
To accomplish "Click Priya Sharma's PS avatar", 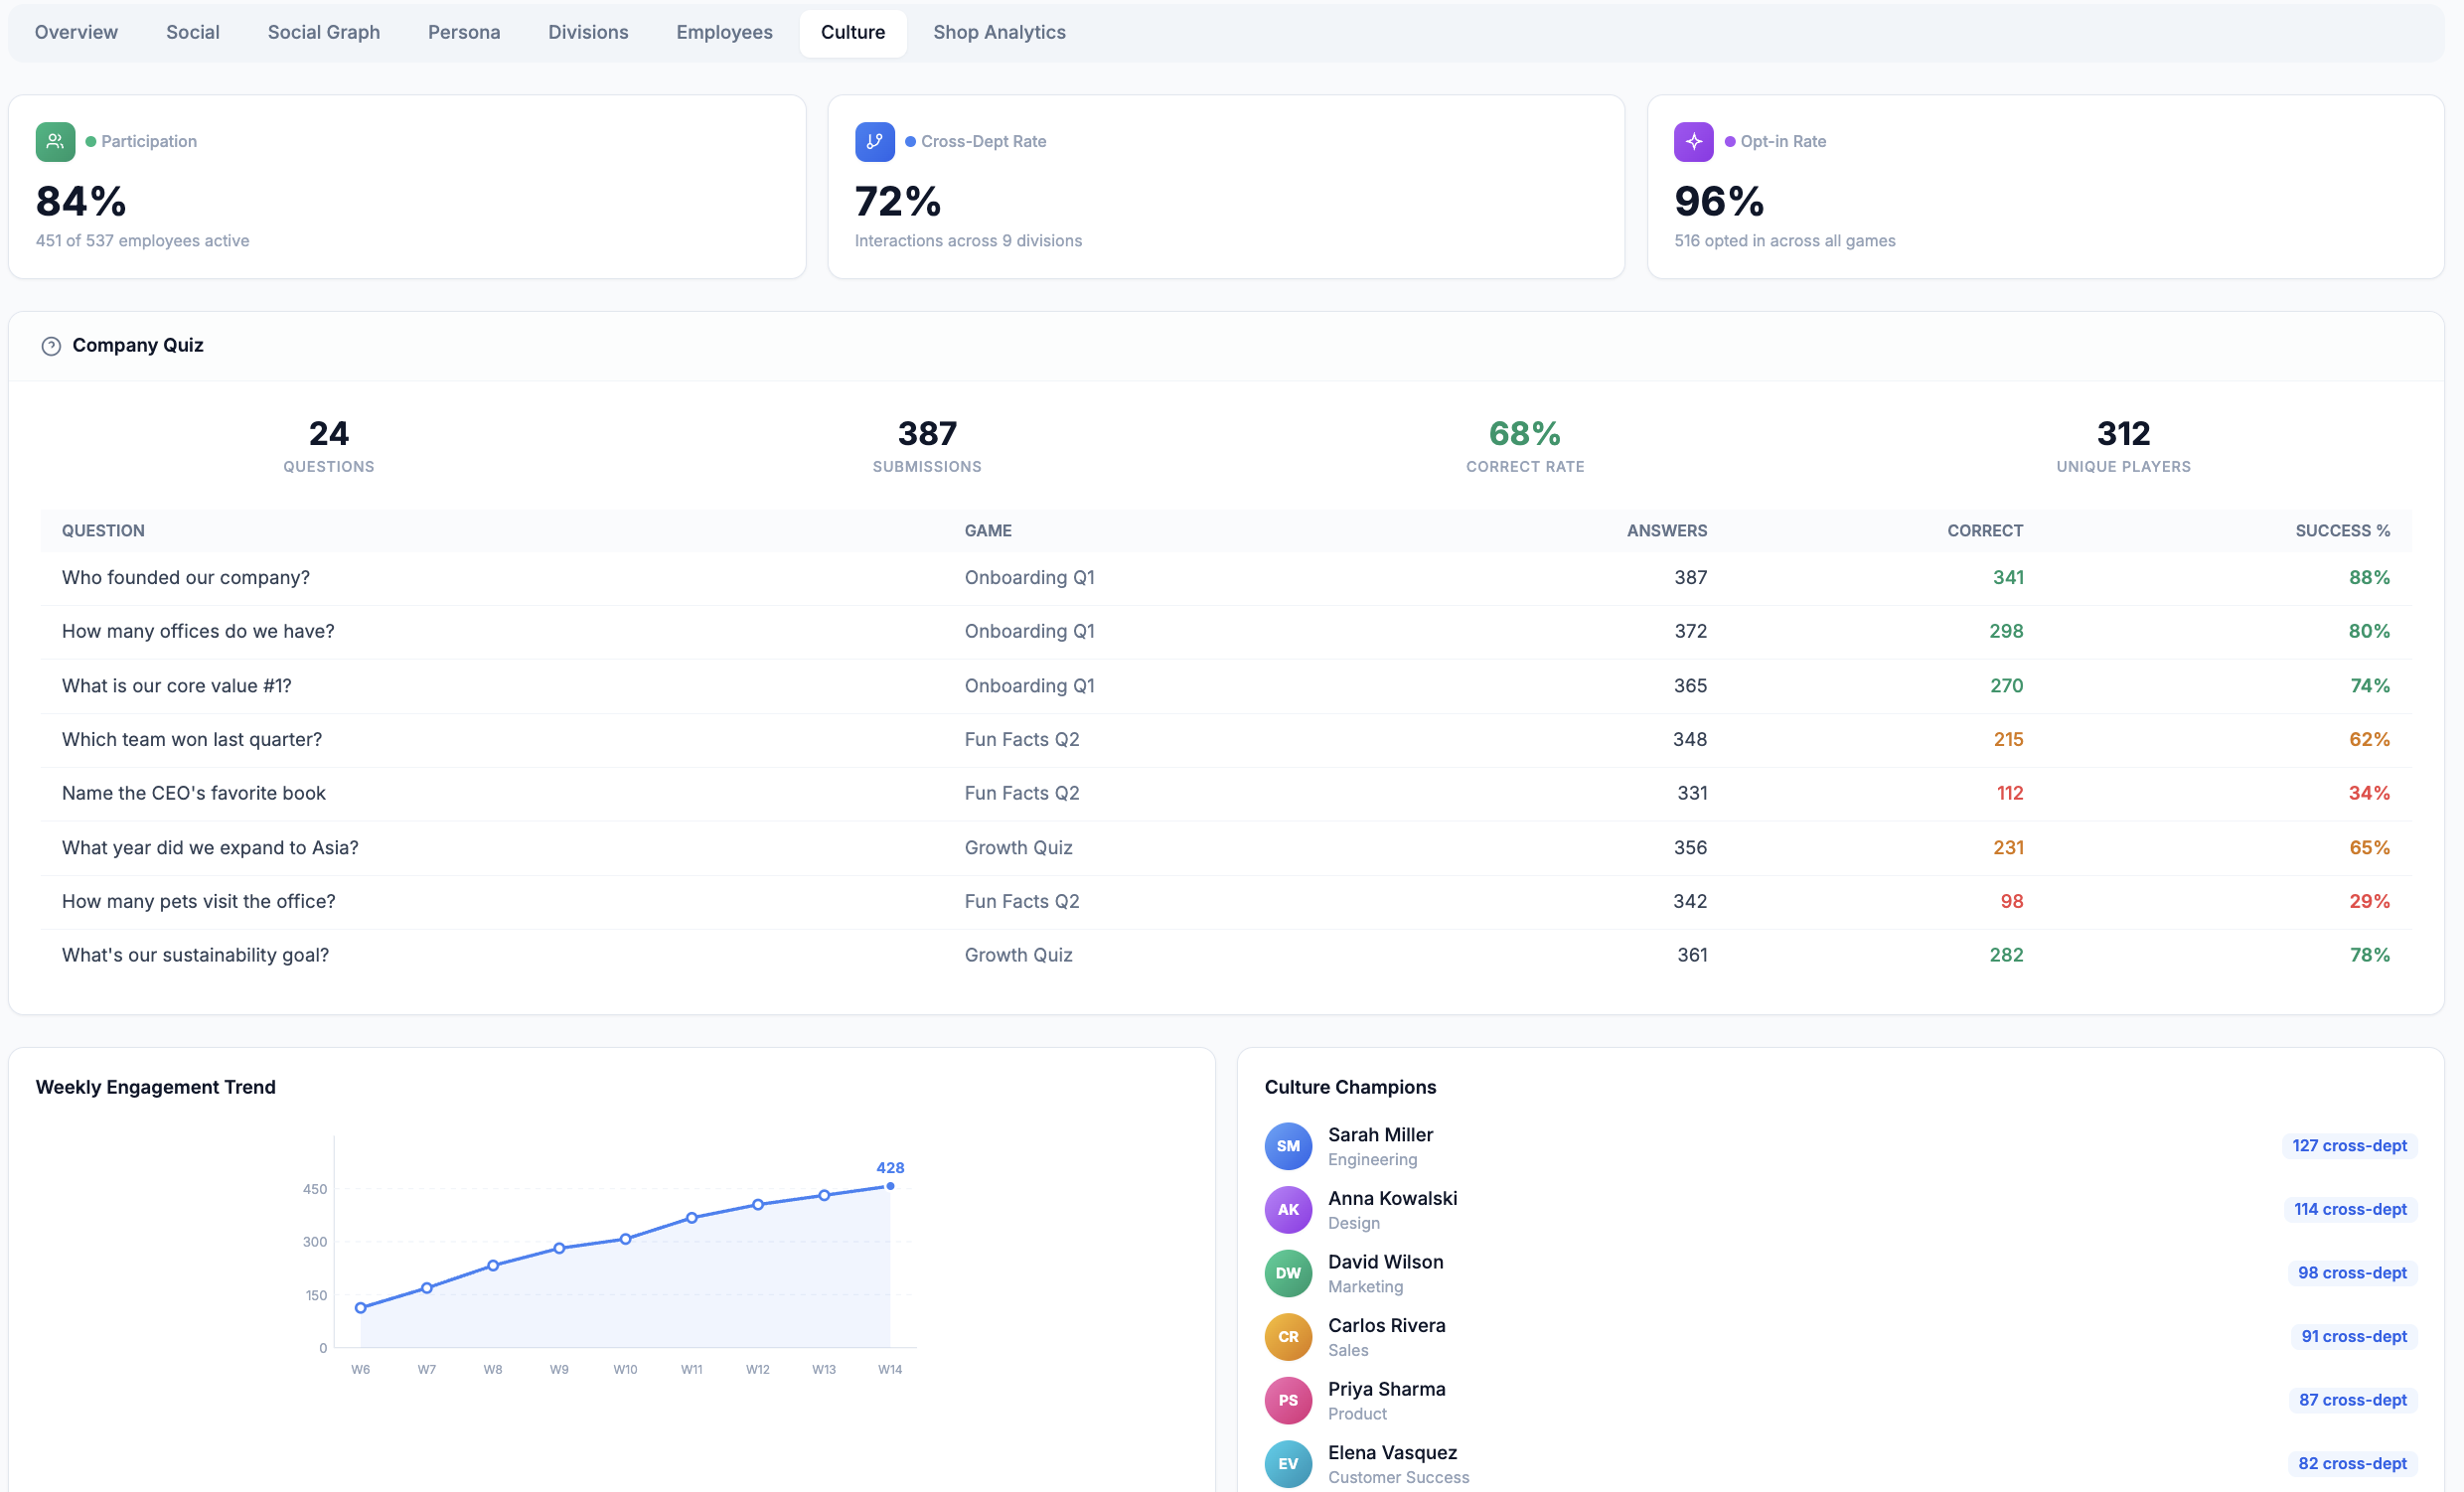I will (x=1288, y=1400).
